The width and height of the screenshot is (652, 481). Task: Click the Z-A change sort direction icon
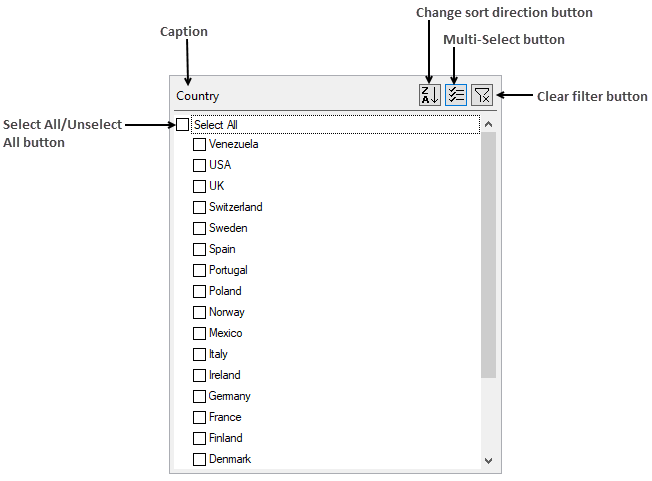pos(430,95)
